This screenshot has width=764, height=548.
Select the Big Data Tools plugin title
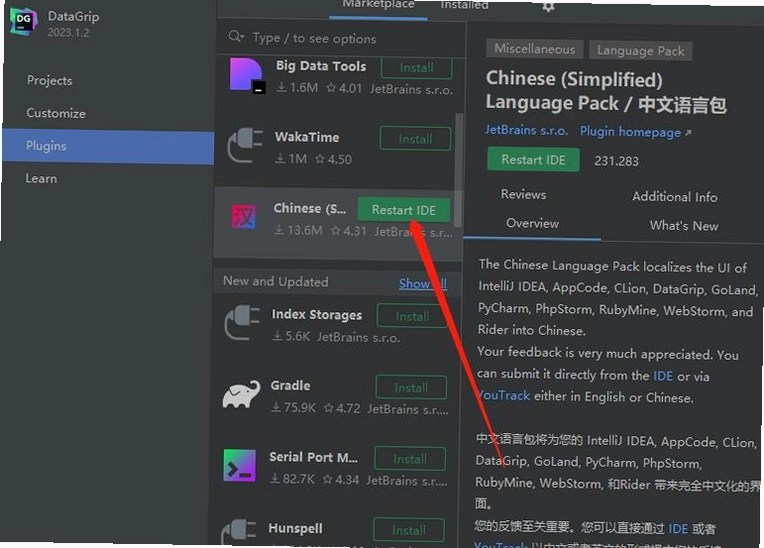click(x=321, y=66)
